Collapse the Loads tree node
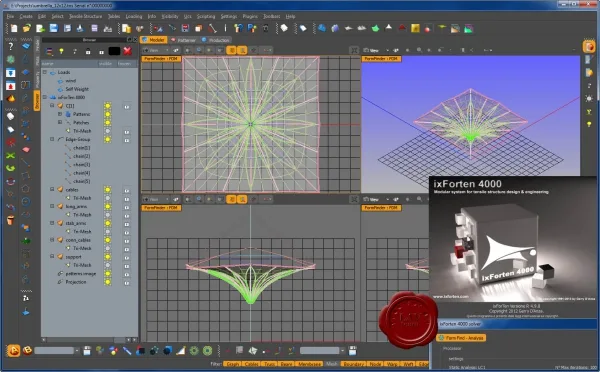The height and width of the screenshot is (372, 600). [45, 72]
